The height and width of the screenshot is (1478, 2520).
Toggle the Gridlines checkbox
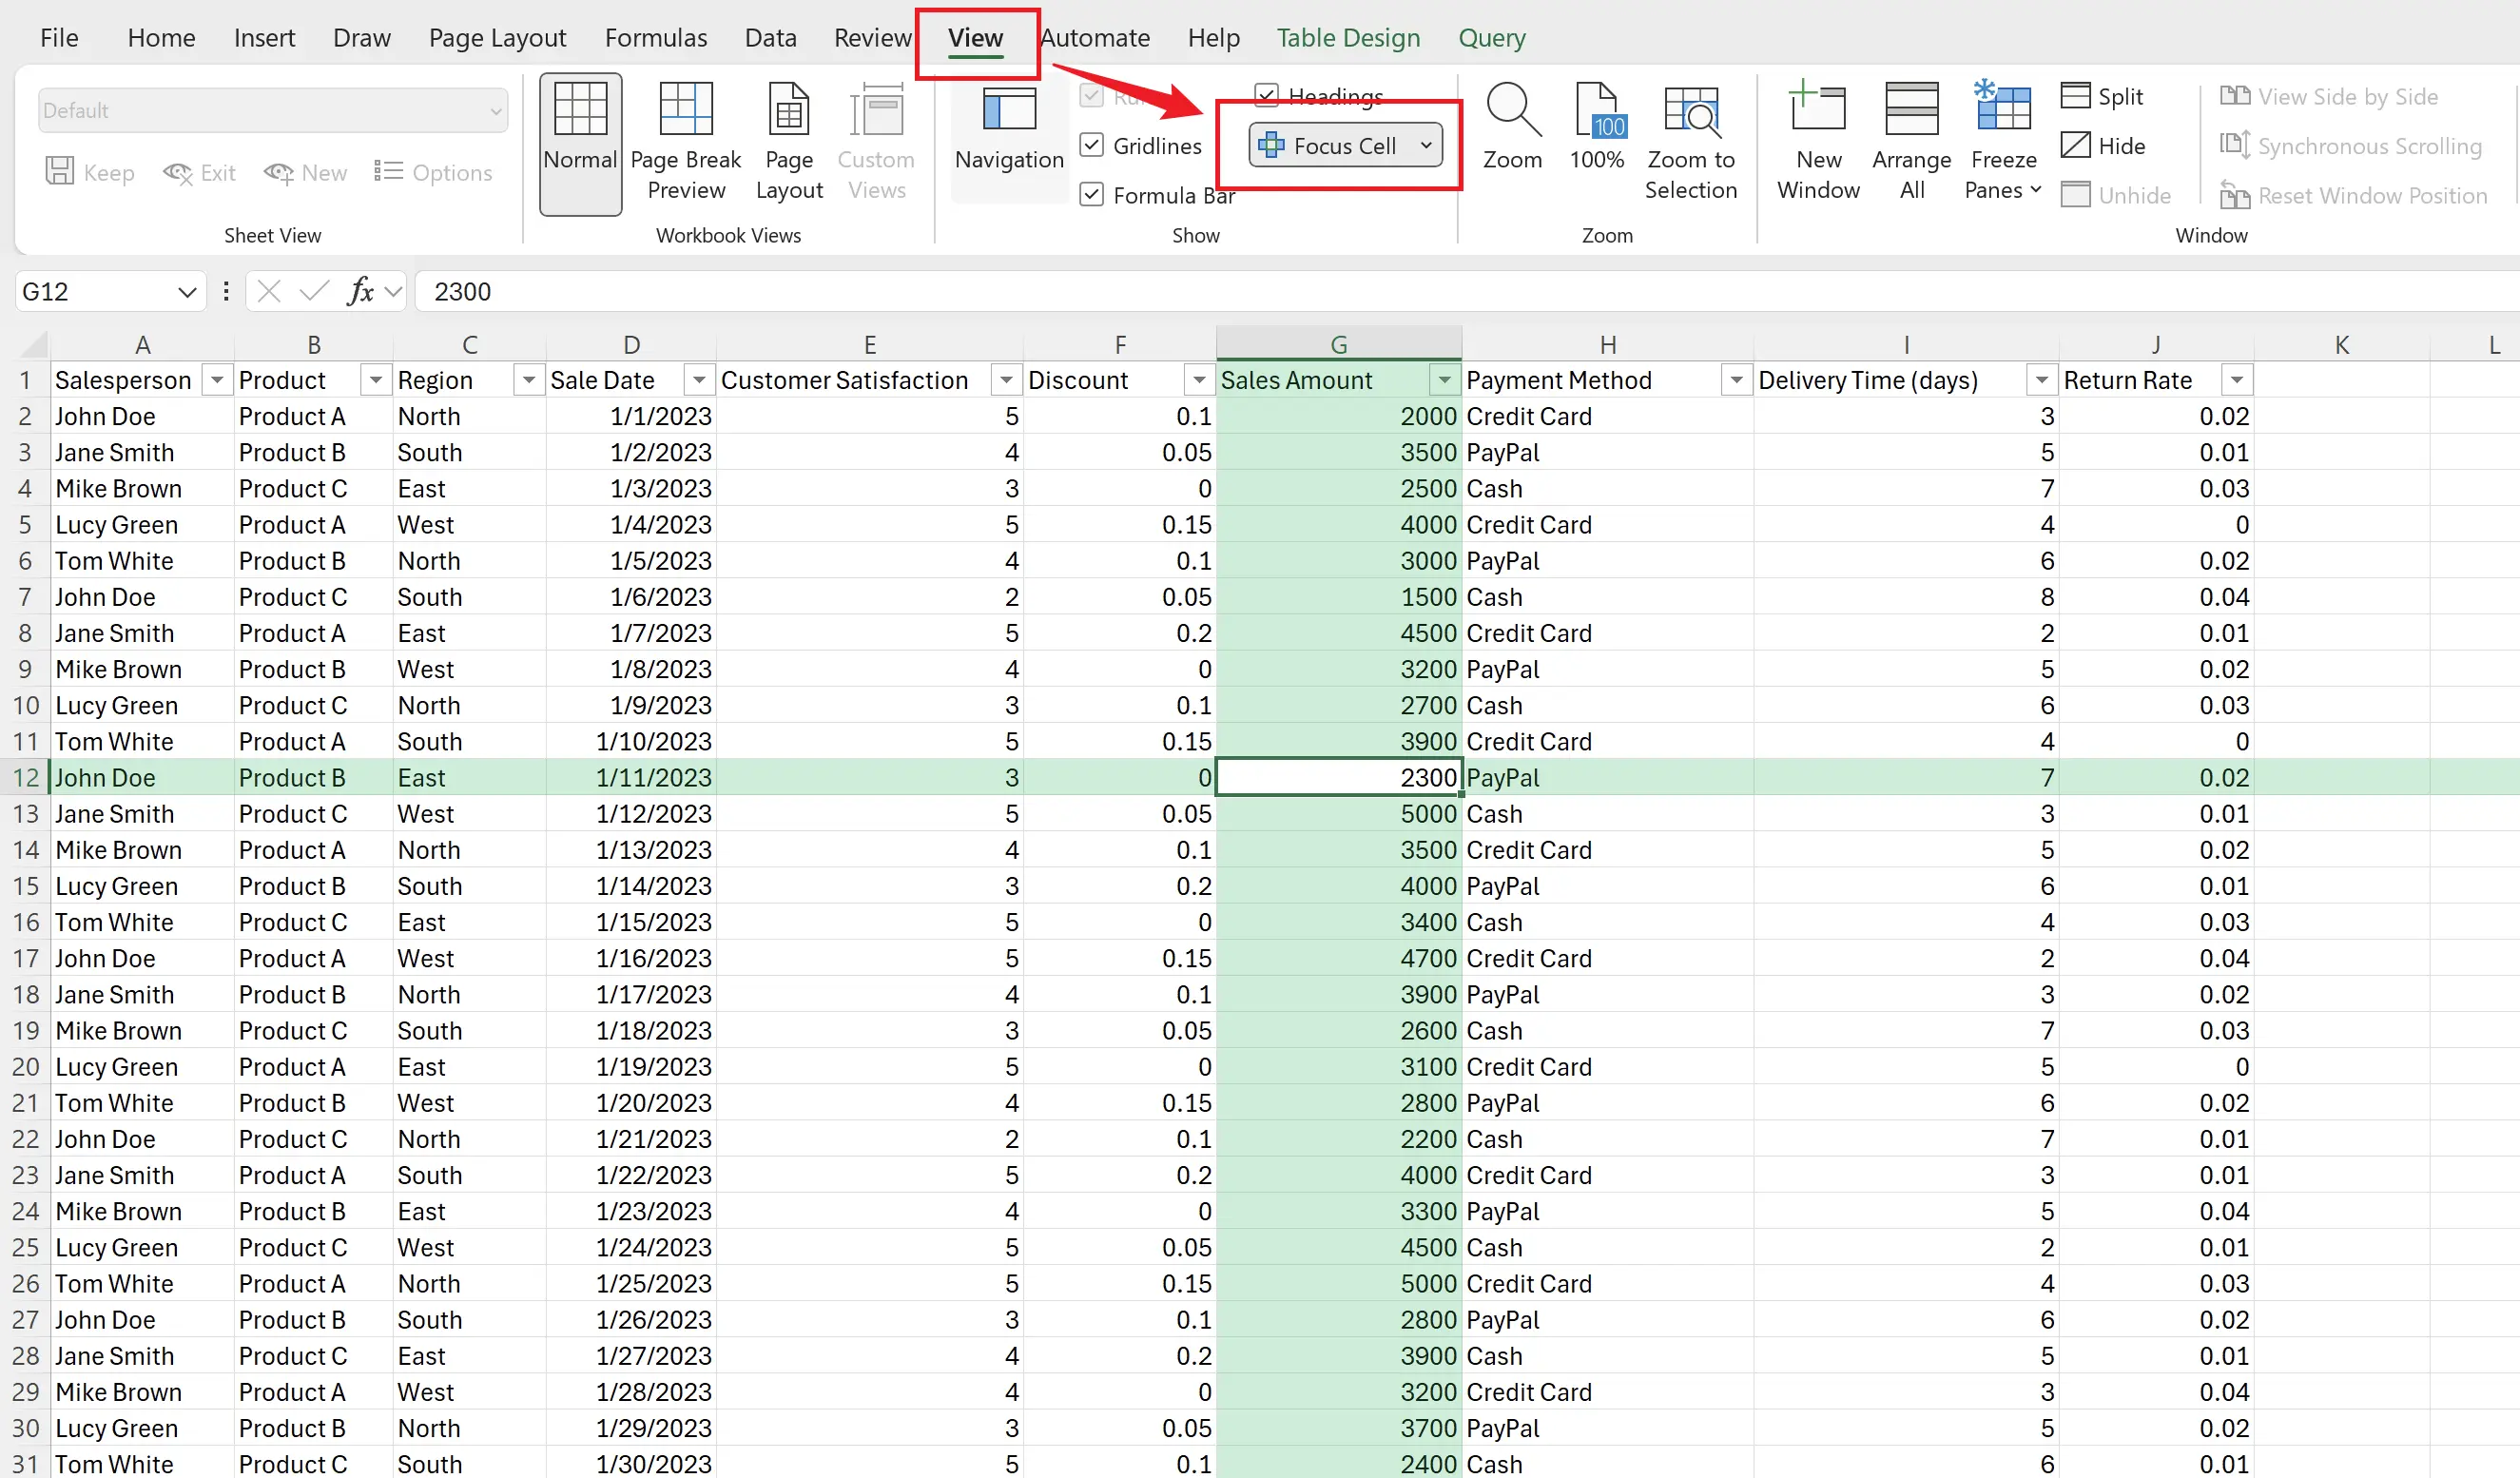coord(1092,146)
